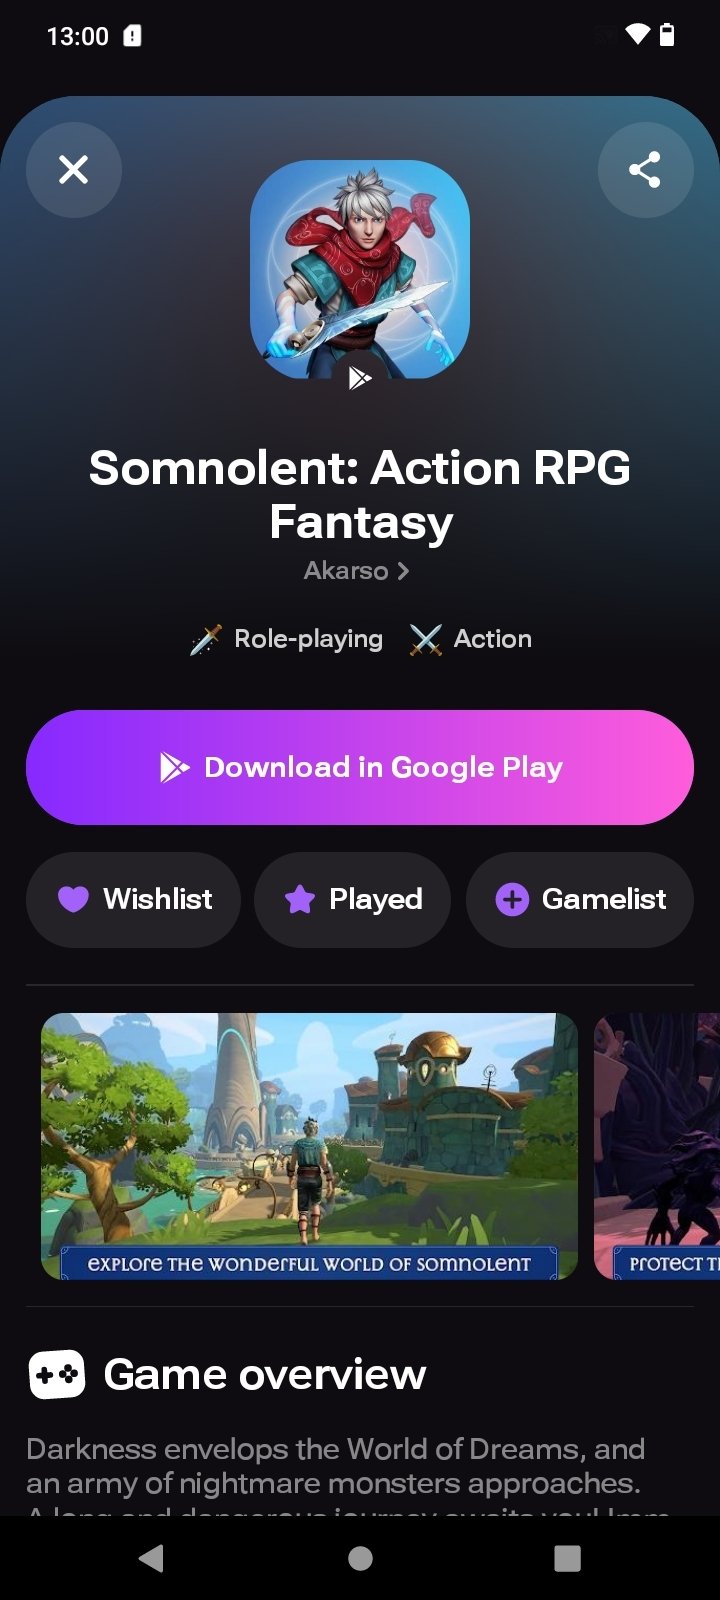
Task: Tap the Somnolent game app icon
Action: pos(360,269)
